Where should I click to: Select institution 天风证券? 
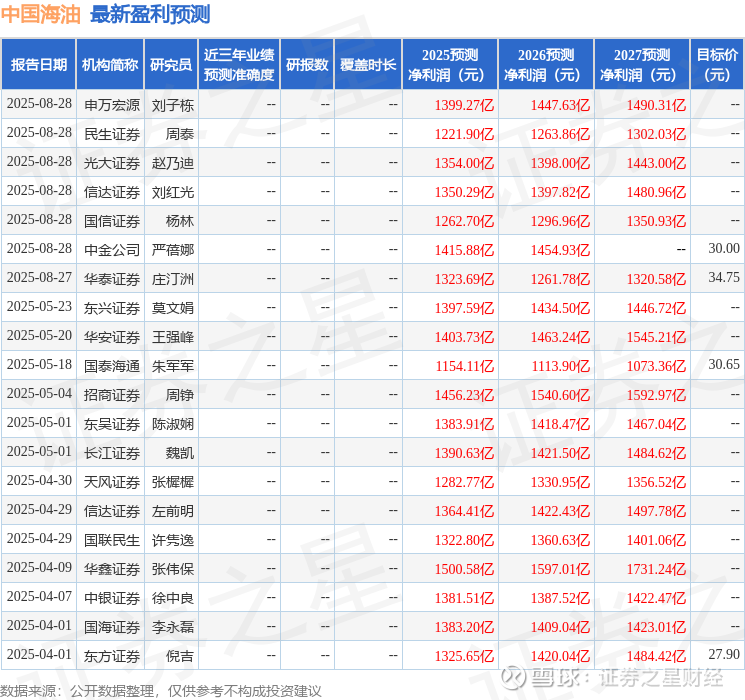pos(112,482)
